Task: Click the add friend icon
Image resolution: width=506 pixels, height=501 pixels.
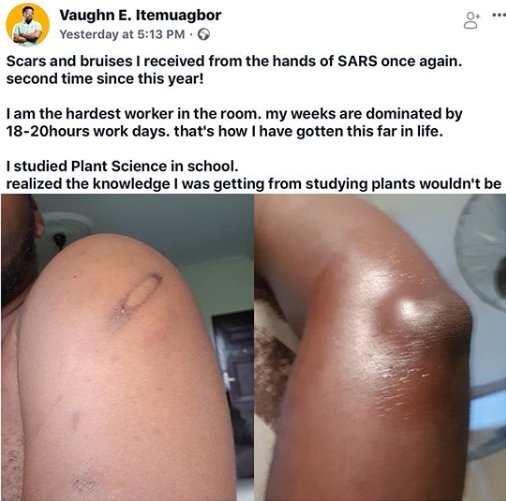Action: click(x=471, y=21)
